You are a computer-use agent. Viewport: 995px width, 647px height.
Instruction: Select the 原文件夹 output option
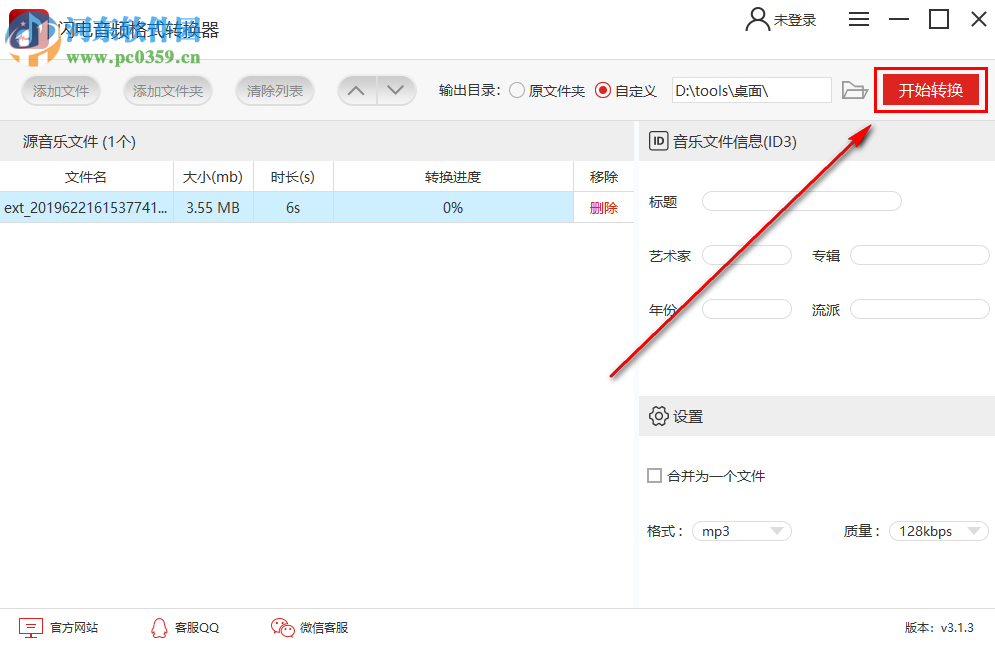click(x=516, y=89)
